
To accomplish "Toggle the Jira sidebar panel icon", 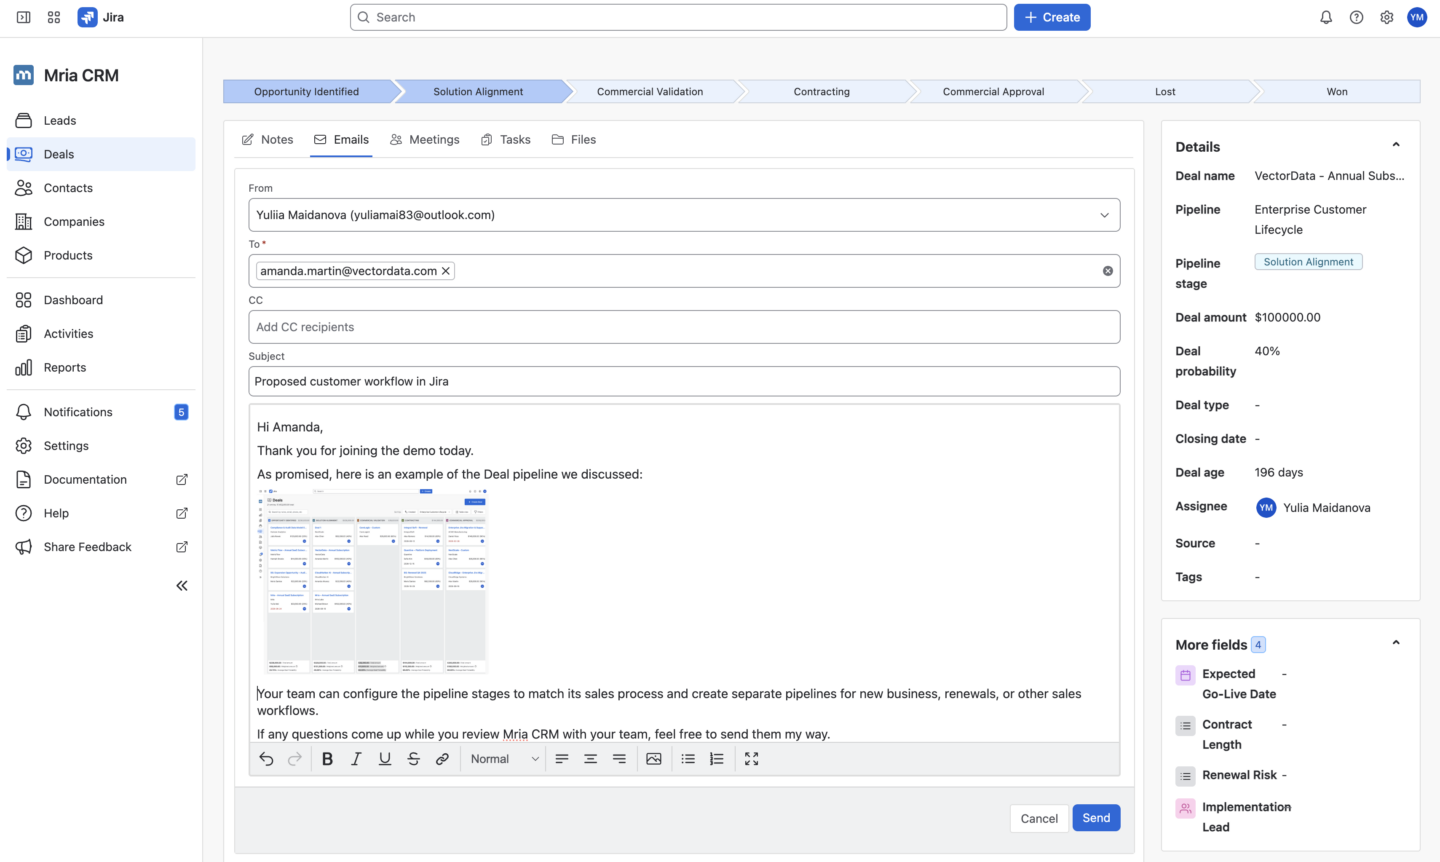I will point(23,17).
